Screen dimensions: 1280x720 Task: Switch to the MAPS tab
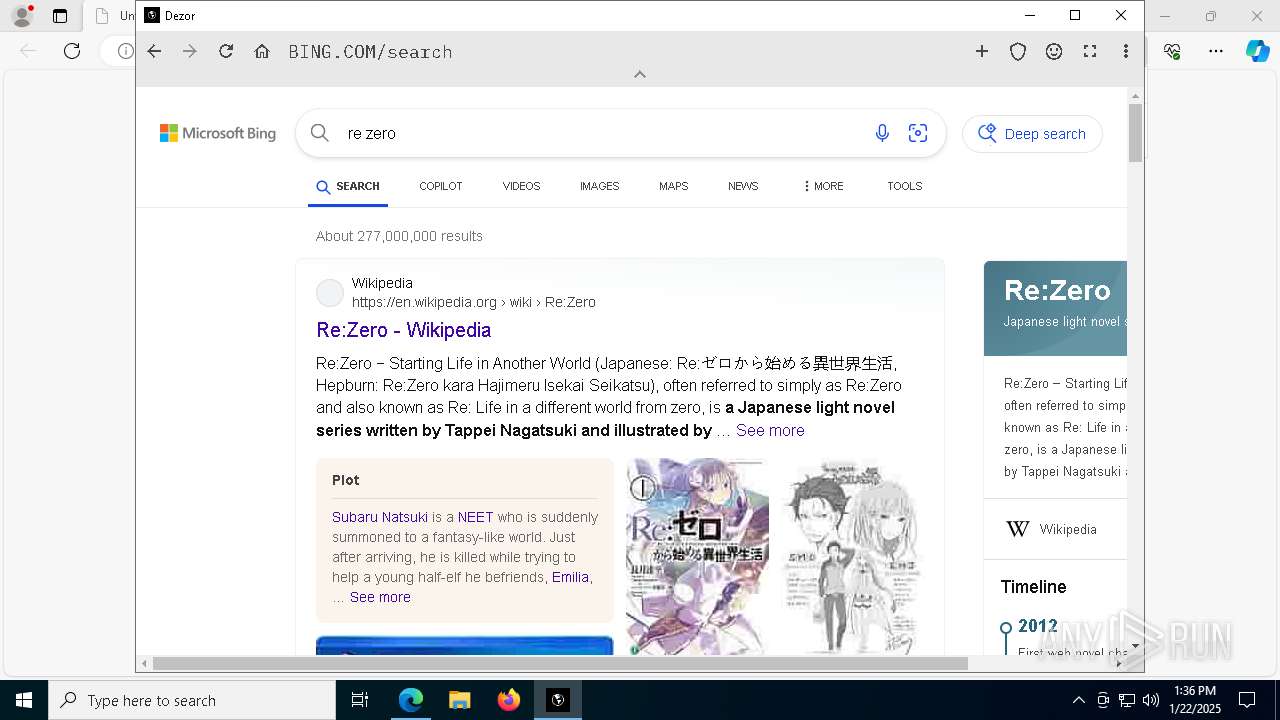pos(673,186)
